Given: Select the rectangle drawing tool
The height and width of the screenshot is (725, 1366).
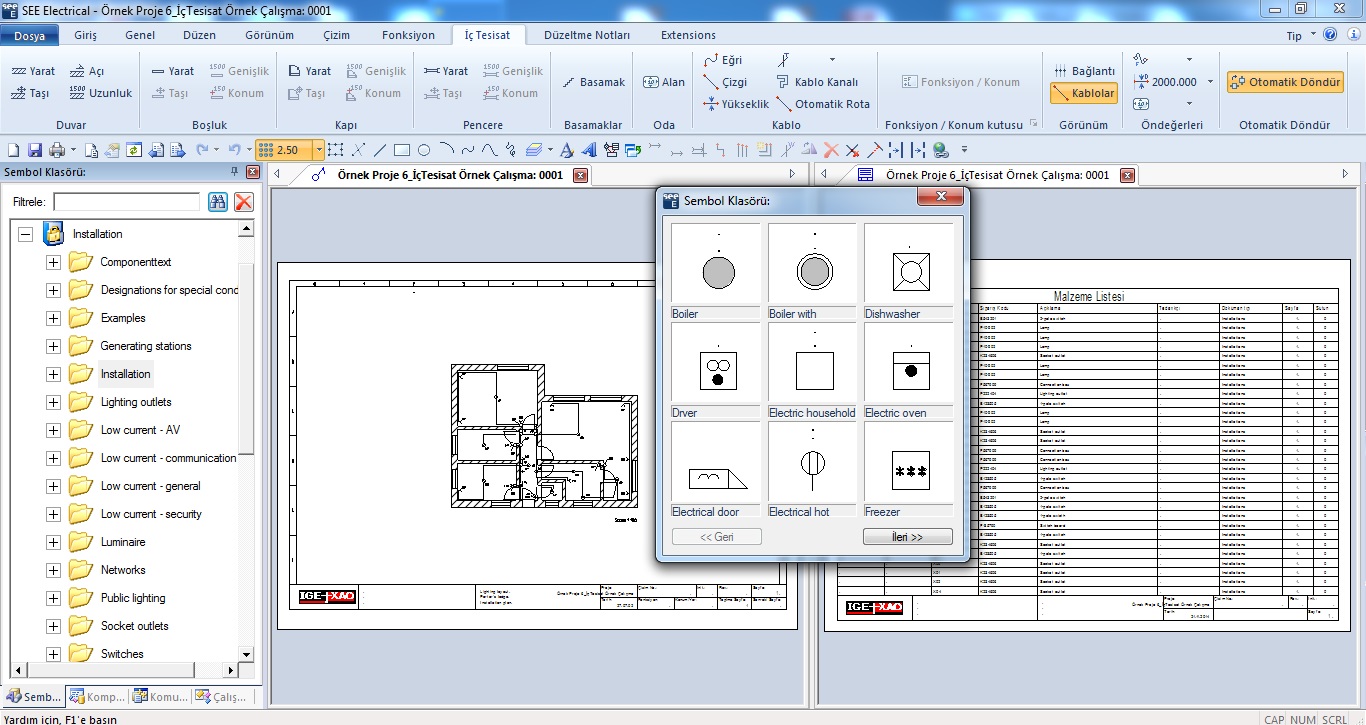Looking at the screenshot, I should pyautogui.click(x=402, y=150).
